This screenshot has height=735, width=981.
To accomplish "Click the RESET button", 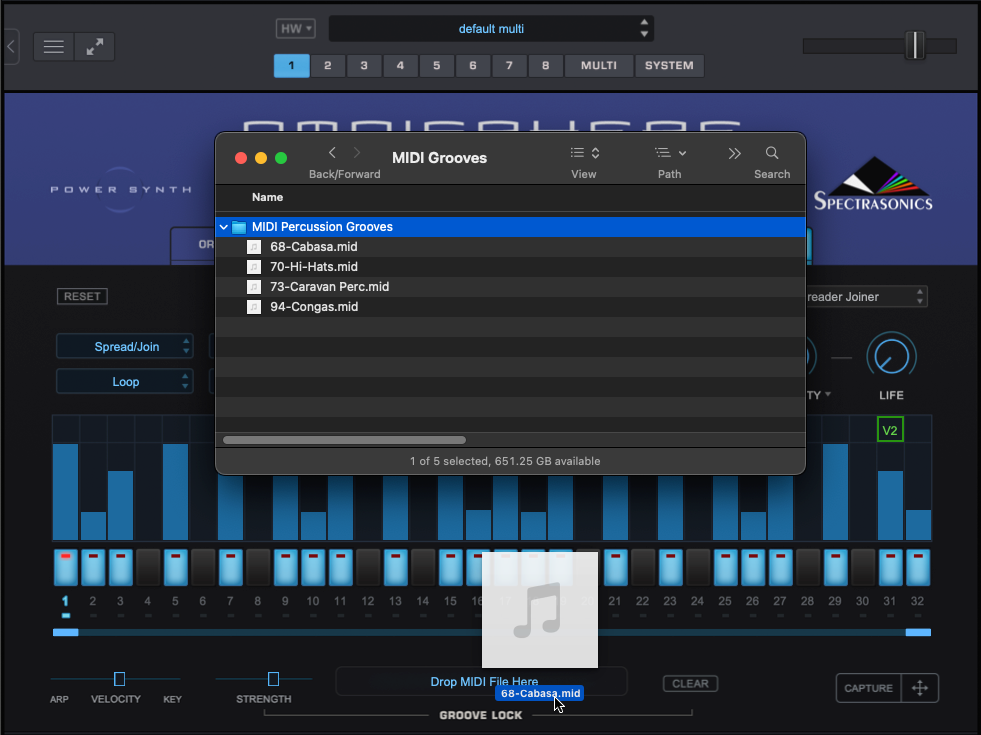I will pos(82,297).
